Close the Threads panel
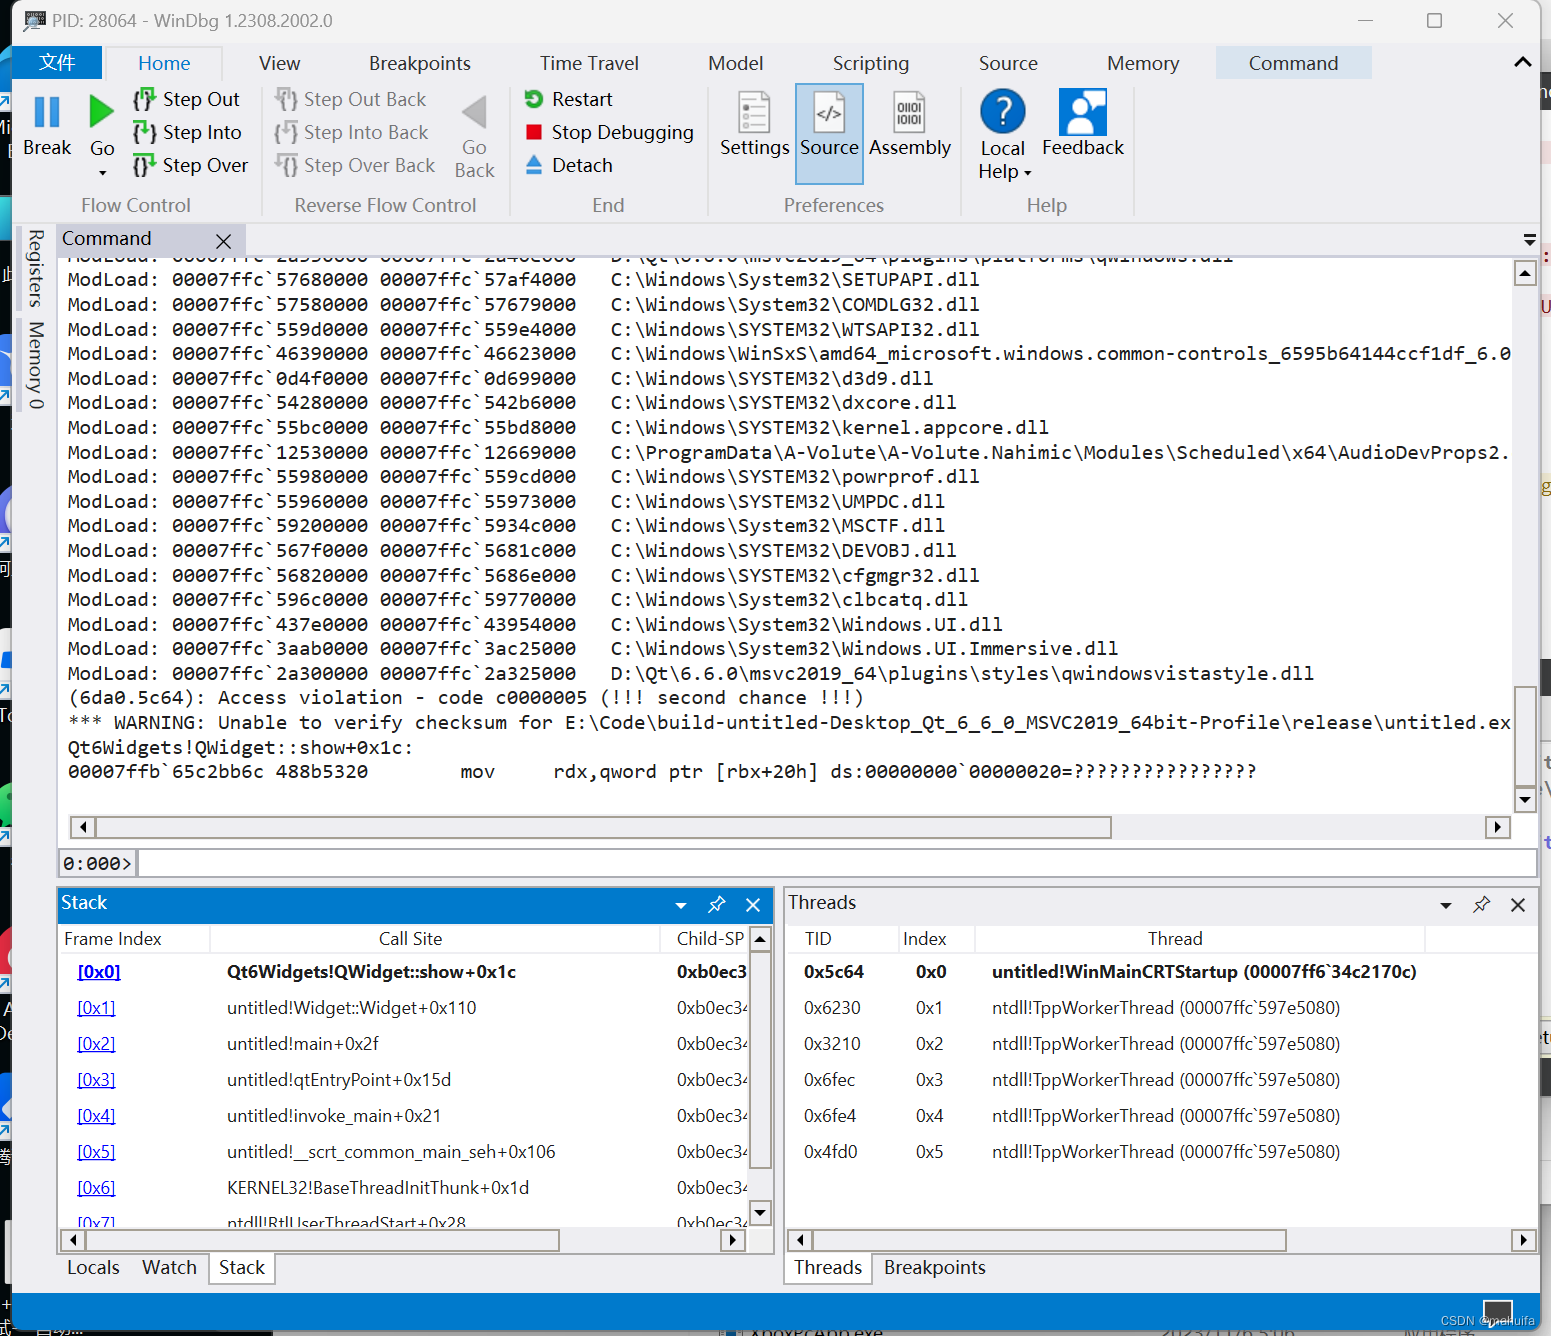Image resolution: width=1551 pixels, height=1336 pixels. point(1518,905)
